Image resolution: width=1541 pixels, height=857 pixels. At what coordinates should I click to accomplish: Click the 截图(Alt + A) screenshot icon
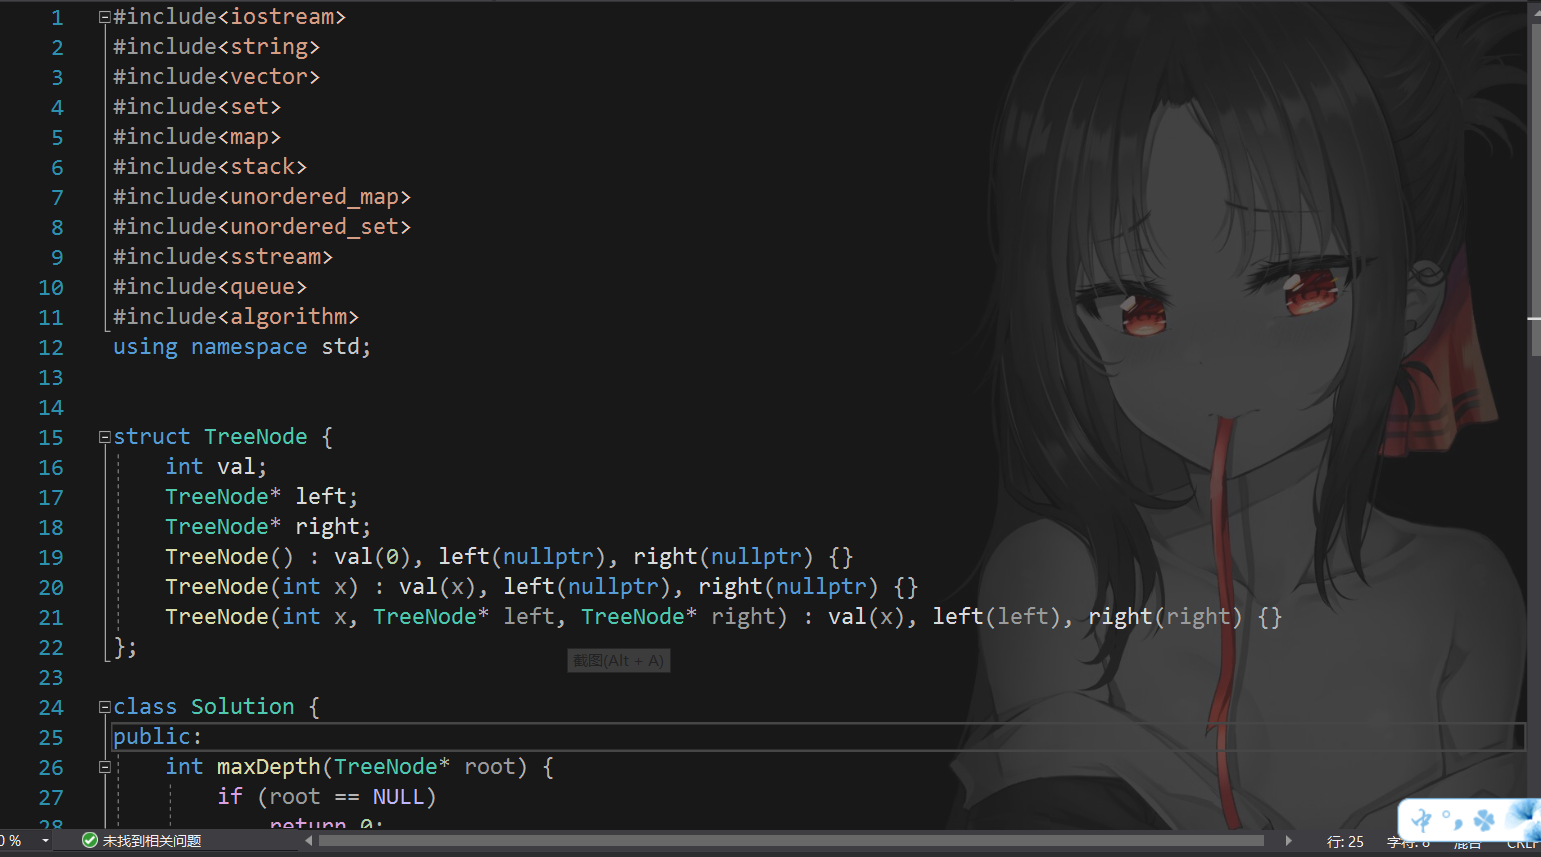click(x=618, y=660)
